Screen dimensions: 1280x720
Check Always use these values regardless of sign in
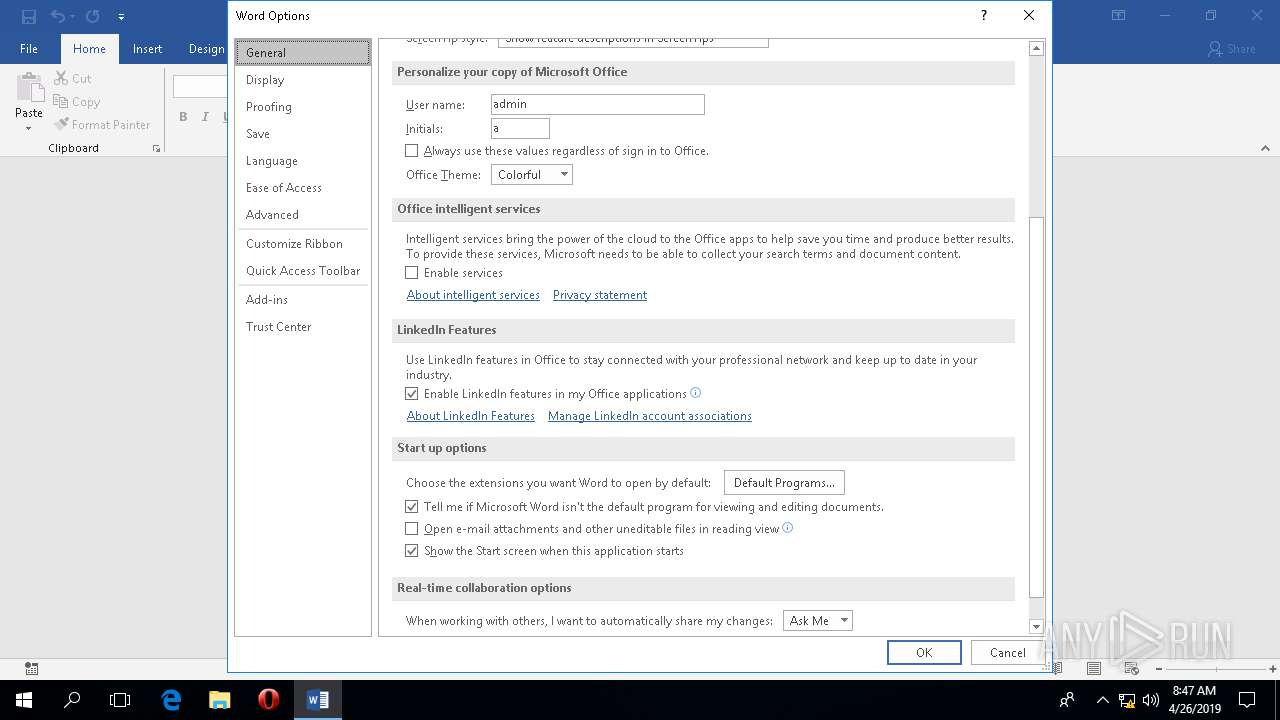click(411, 151)
